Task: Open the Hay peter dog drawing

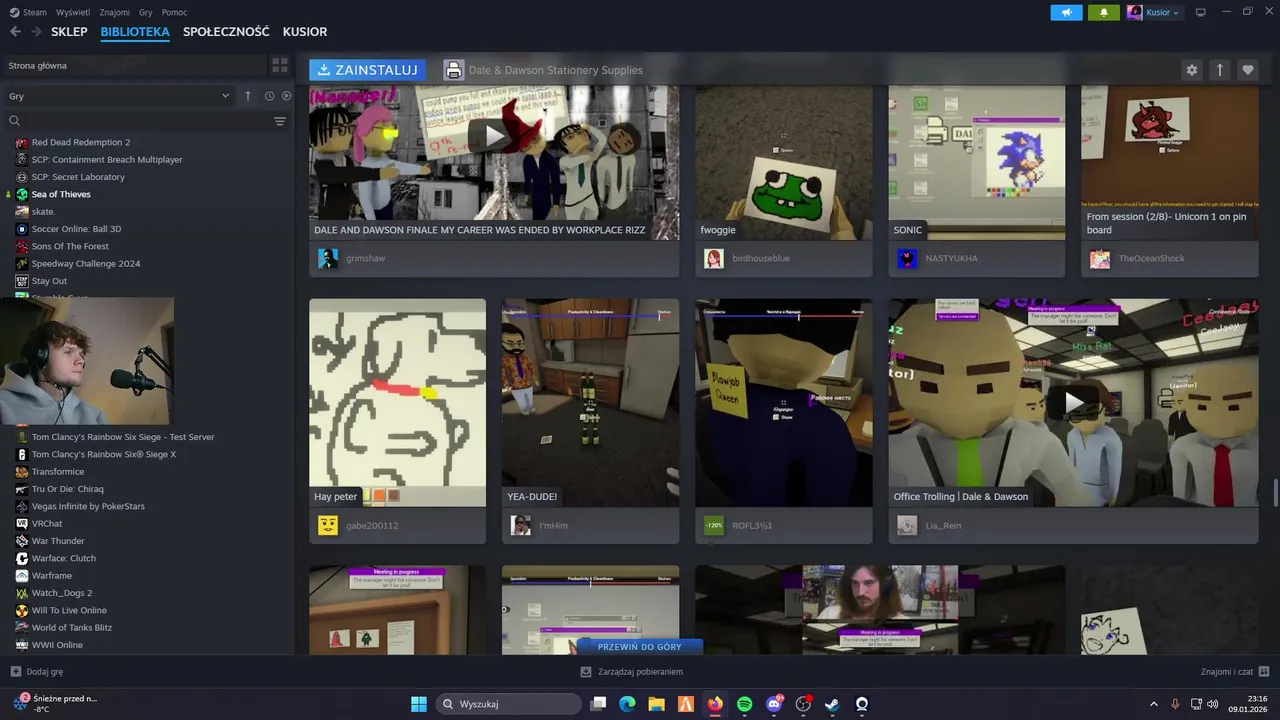Action: (x=397, y=403)
